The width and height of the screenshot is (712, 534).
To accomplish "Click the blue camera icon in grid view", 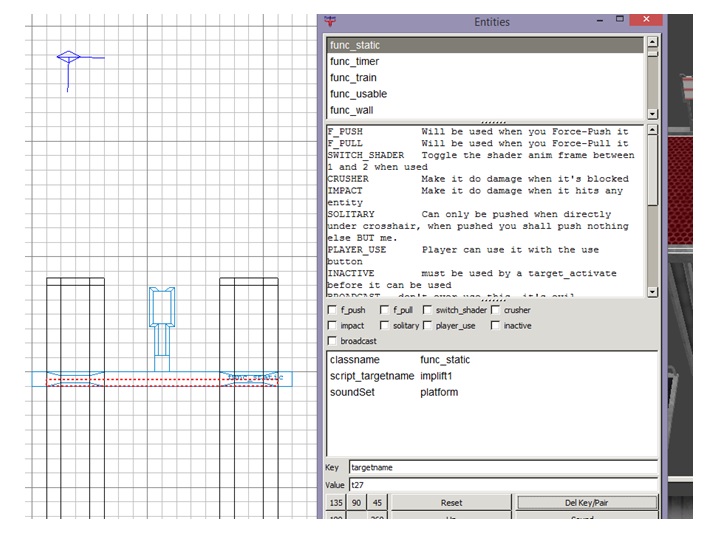I will [69, 57].
